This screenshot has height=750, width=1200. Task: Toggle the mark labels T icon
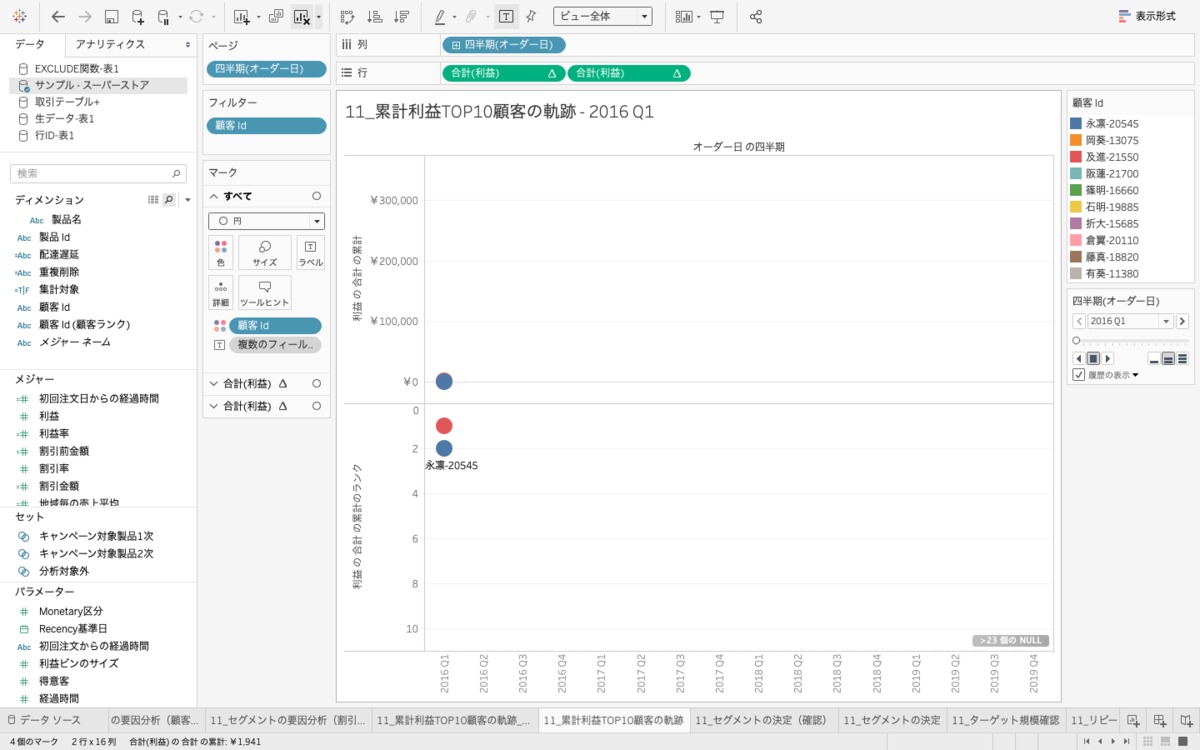[x=507, y=17]
